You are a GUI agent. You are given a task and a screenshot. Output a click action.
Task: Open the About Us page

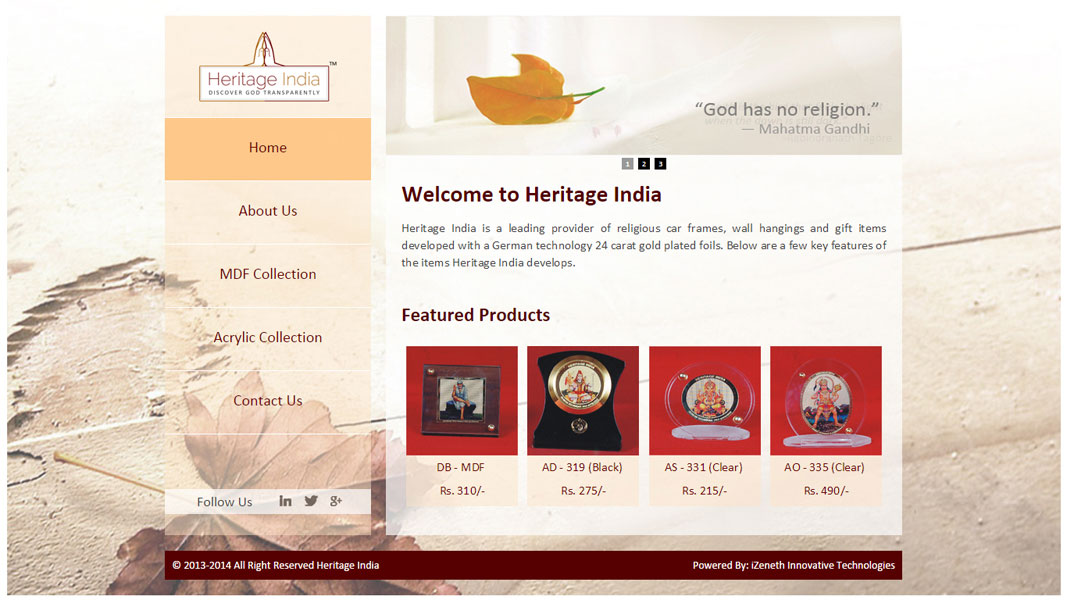267,212
